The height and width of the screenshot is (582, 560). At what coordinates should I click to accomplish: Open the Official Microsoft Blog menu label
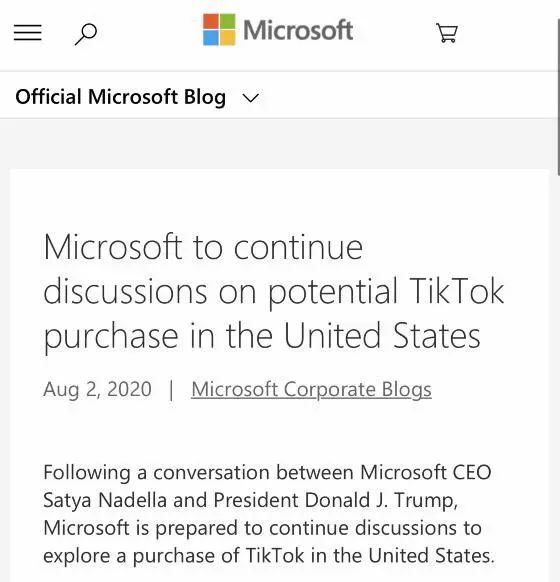(121, 97)
